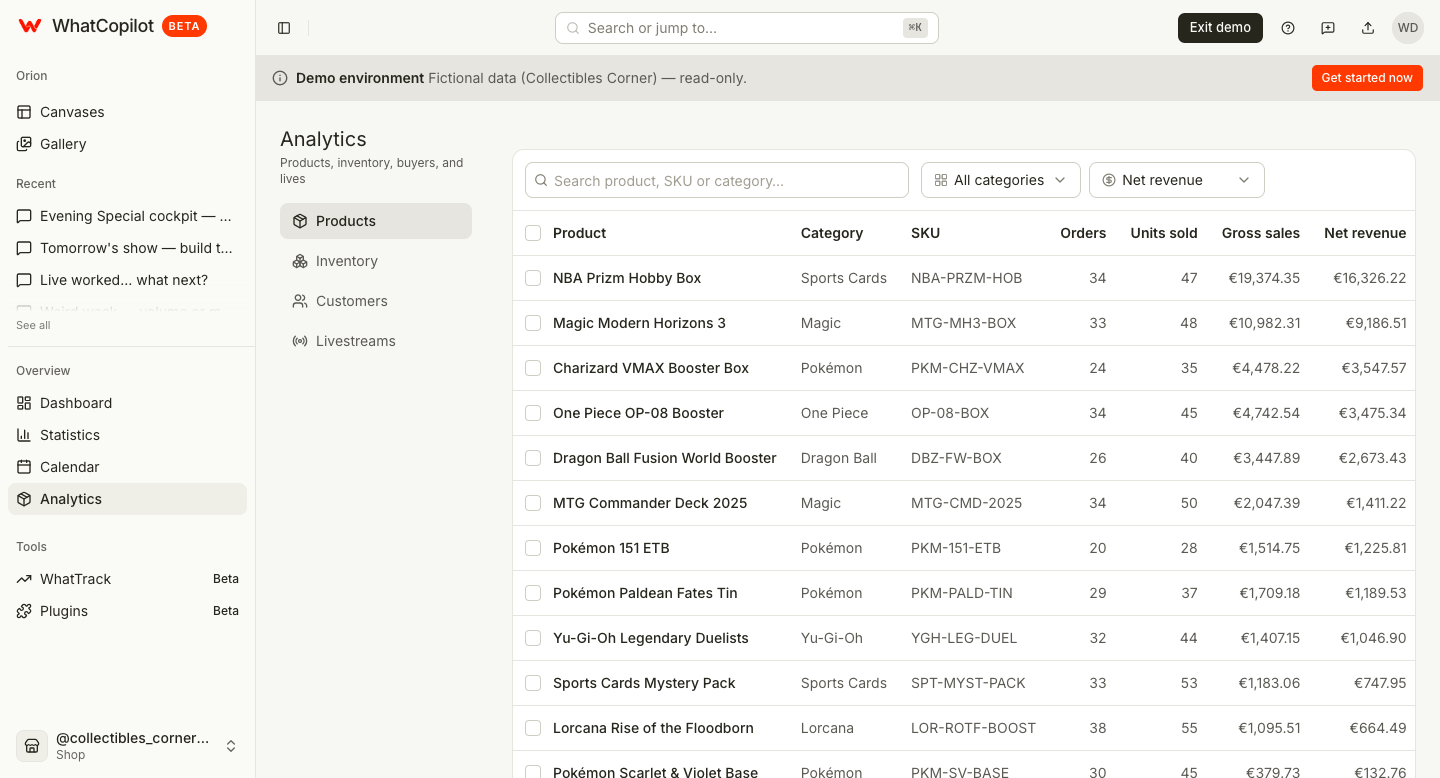The width and height of the screenshot is (1440, 778).
Task: Click the SKU column header
Action: click(925, 233)
